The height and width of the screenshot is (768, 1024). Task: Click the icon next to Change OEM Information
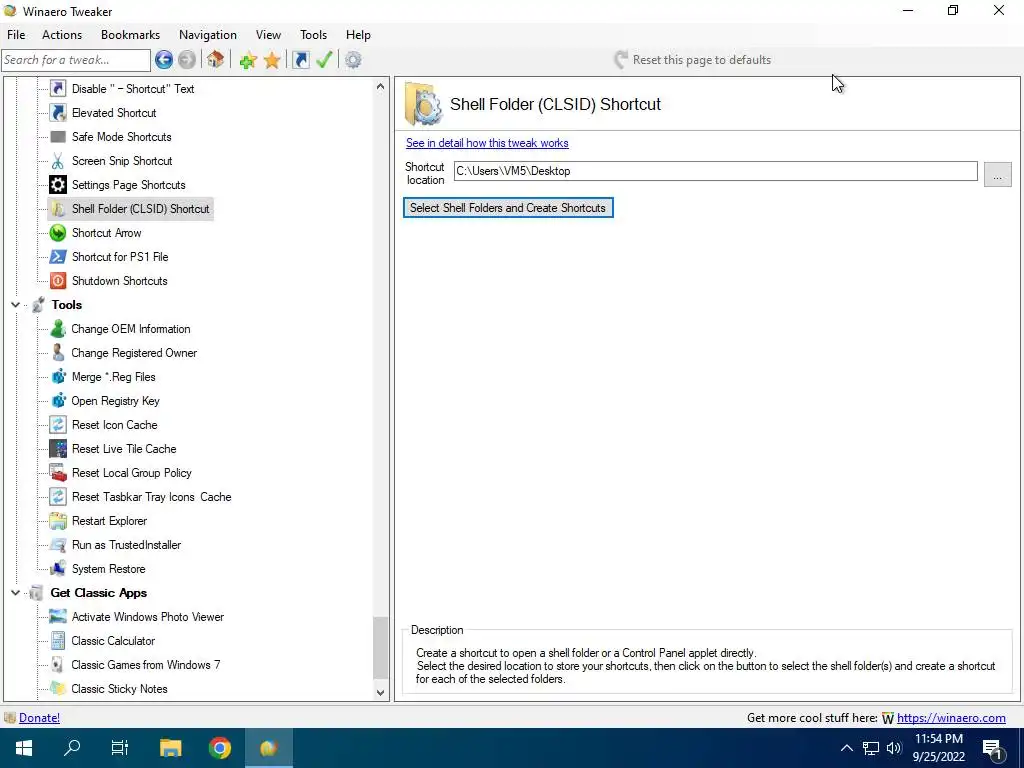[58, 329]
